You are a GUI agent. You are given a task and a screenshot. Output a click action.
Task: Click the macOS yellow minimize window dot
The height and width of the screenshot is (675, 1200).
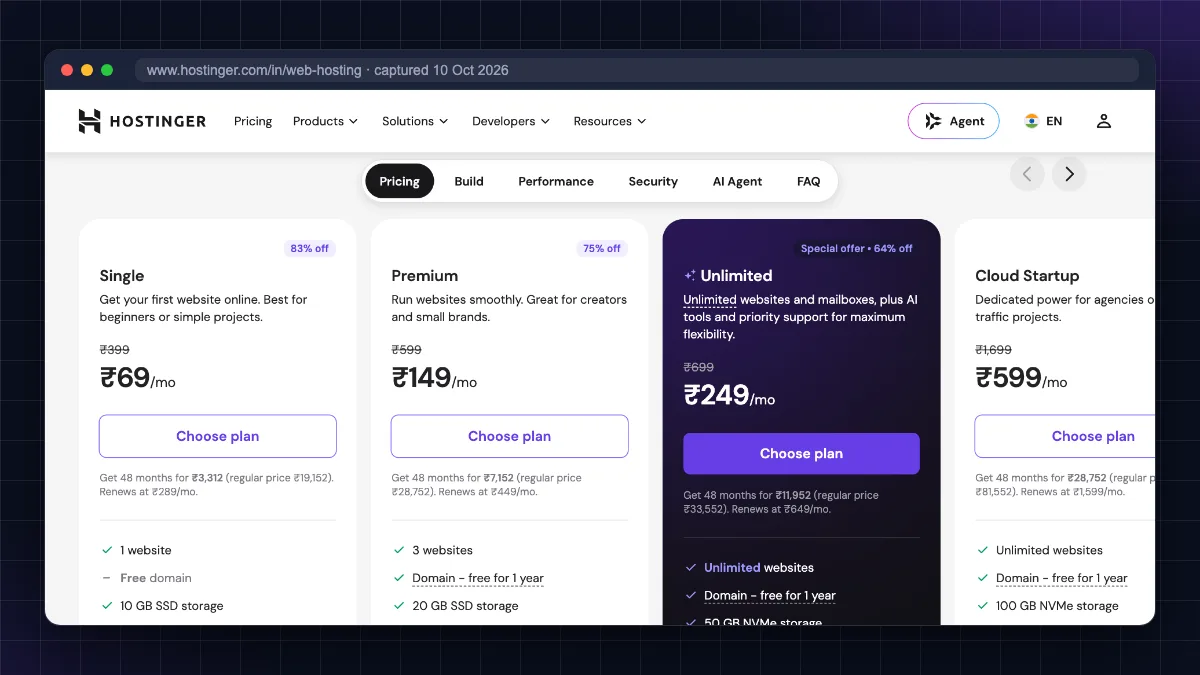(x=87, y=70)
